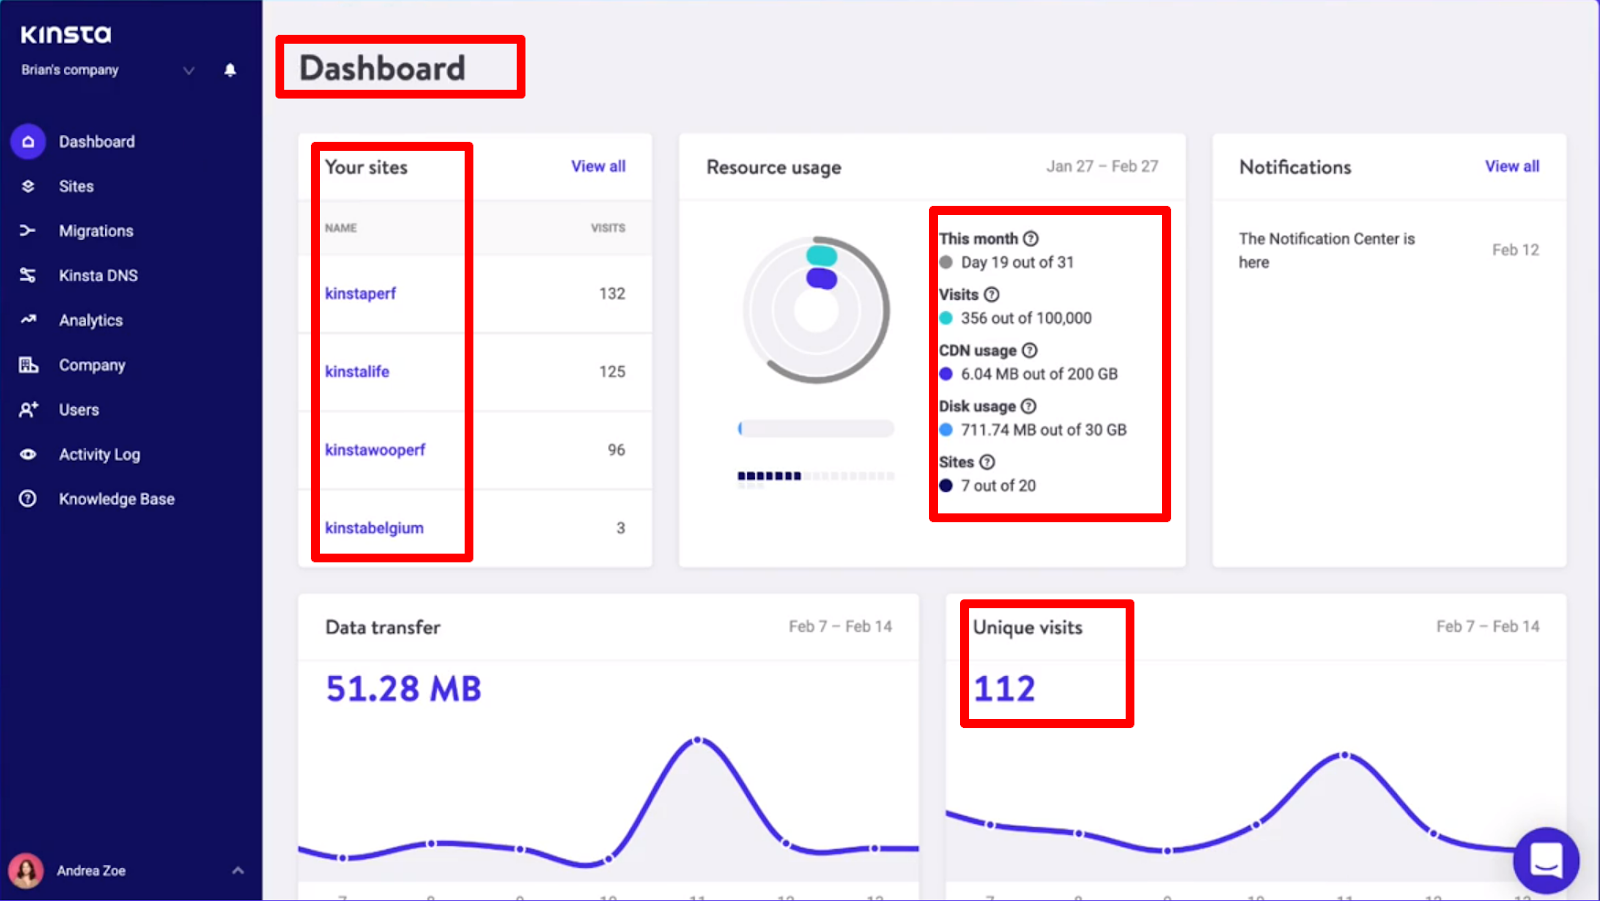
Task: Click the Migrations arrow icon
Action: [28, 231]
